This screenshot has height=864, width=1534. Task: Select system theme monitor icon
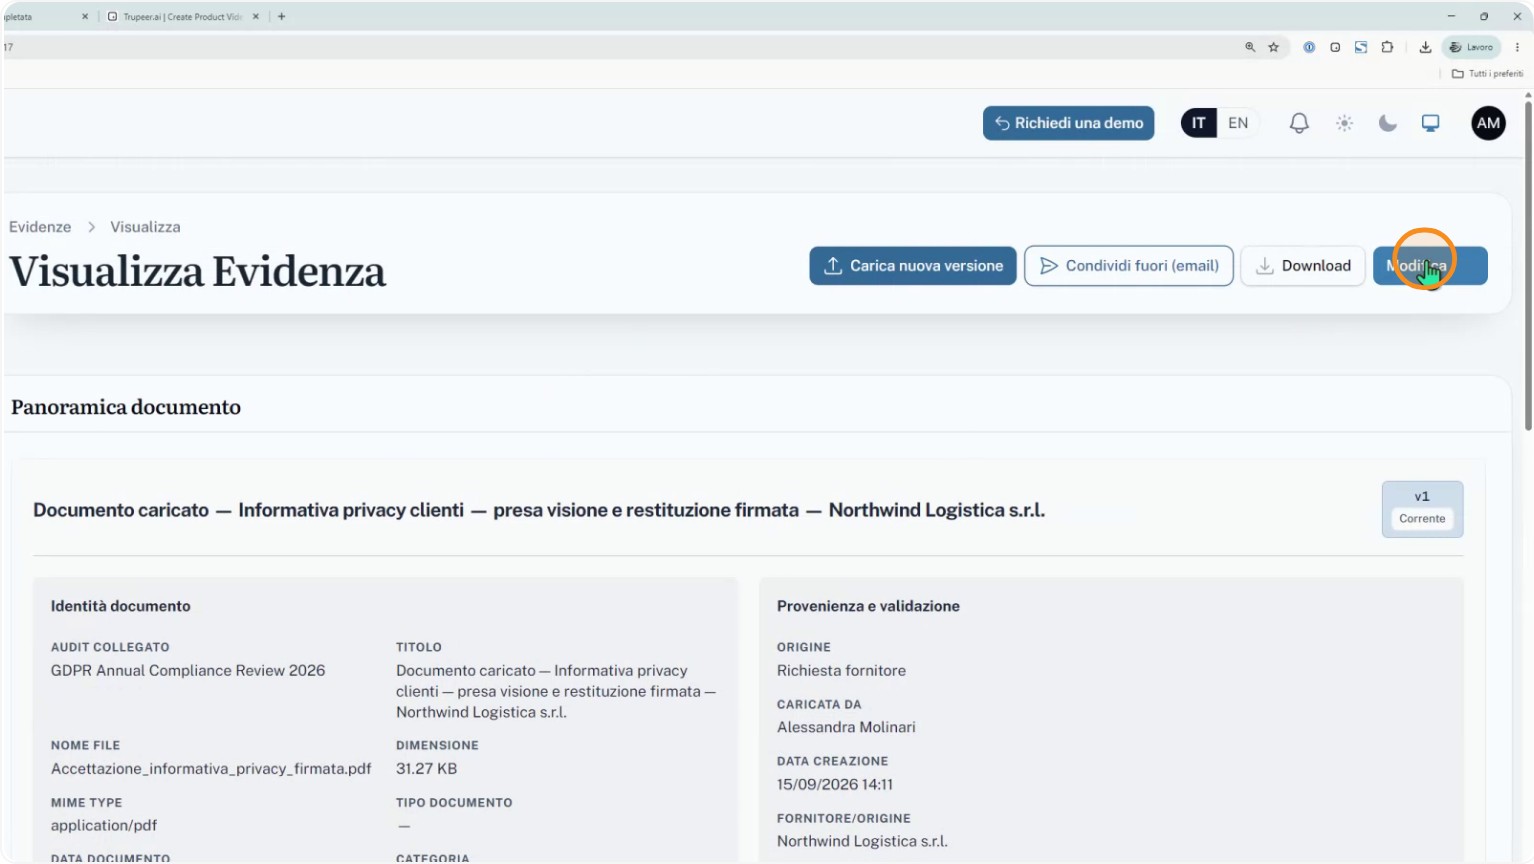[1431, 123]
